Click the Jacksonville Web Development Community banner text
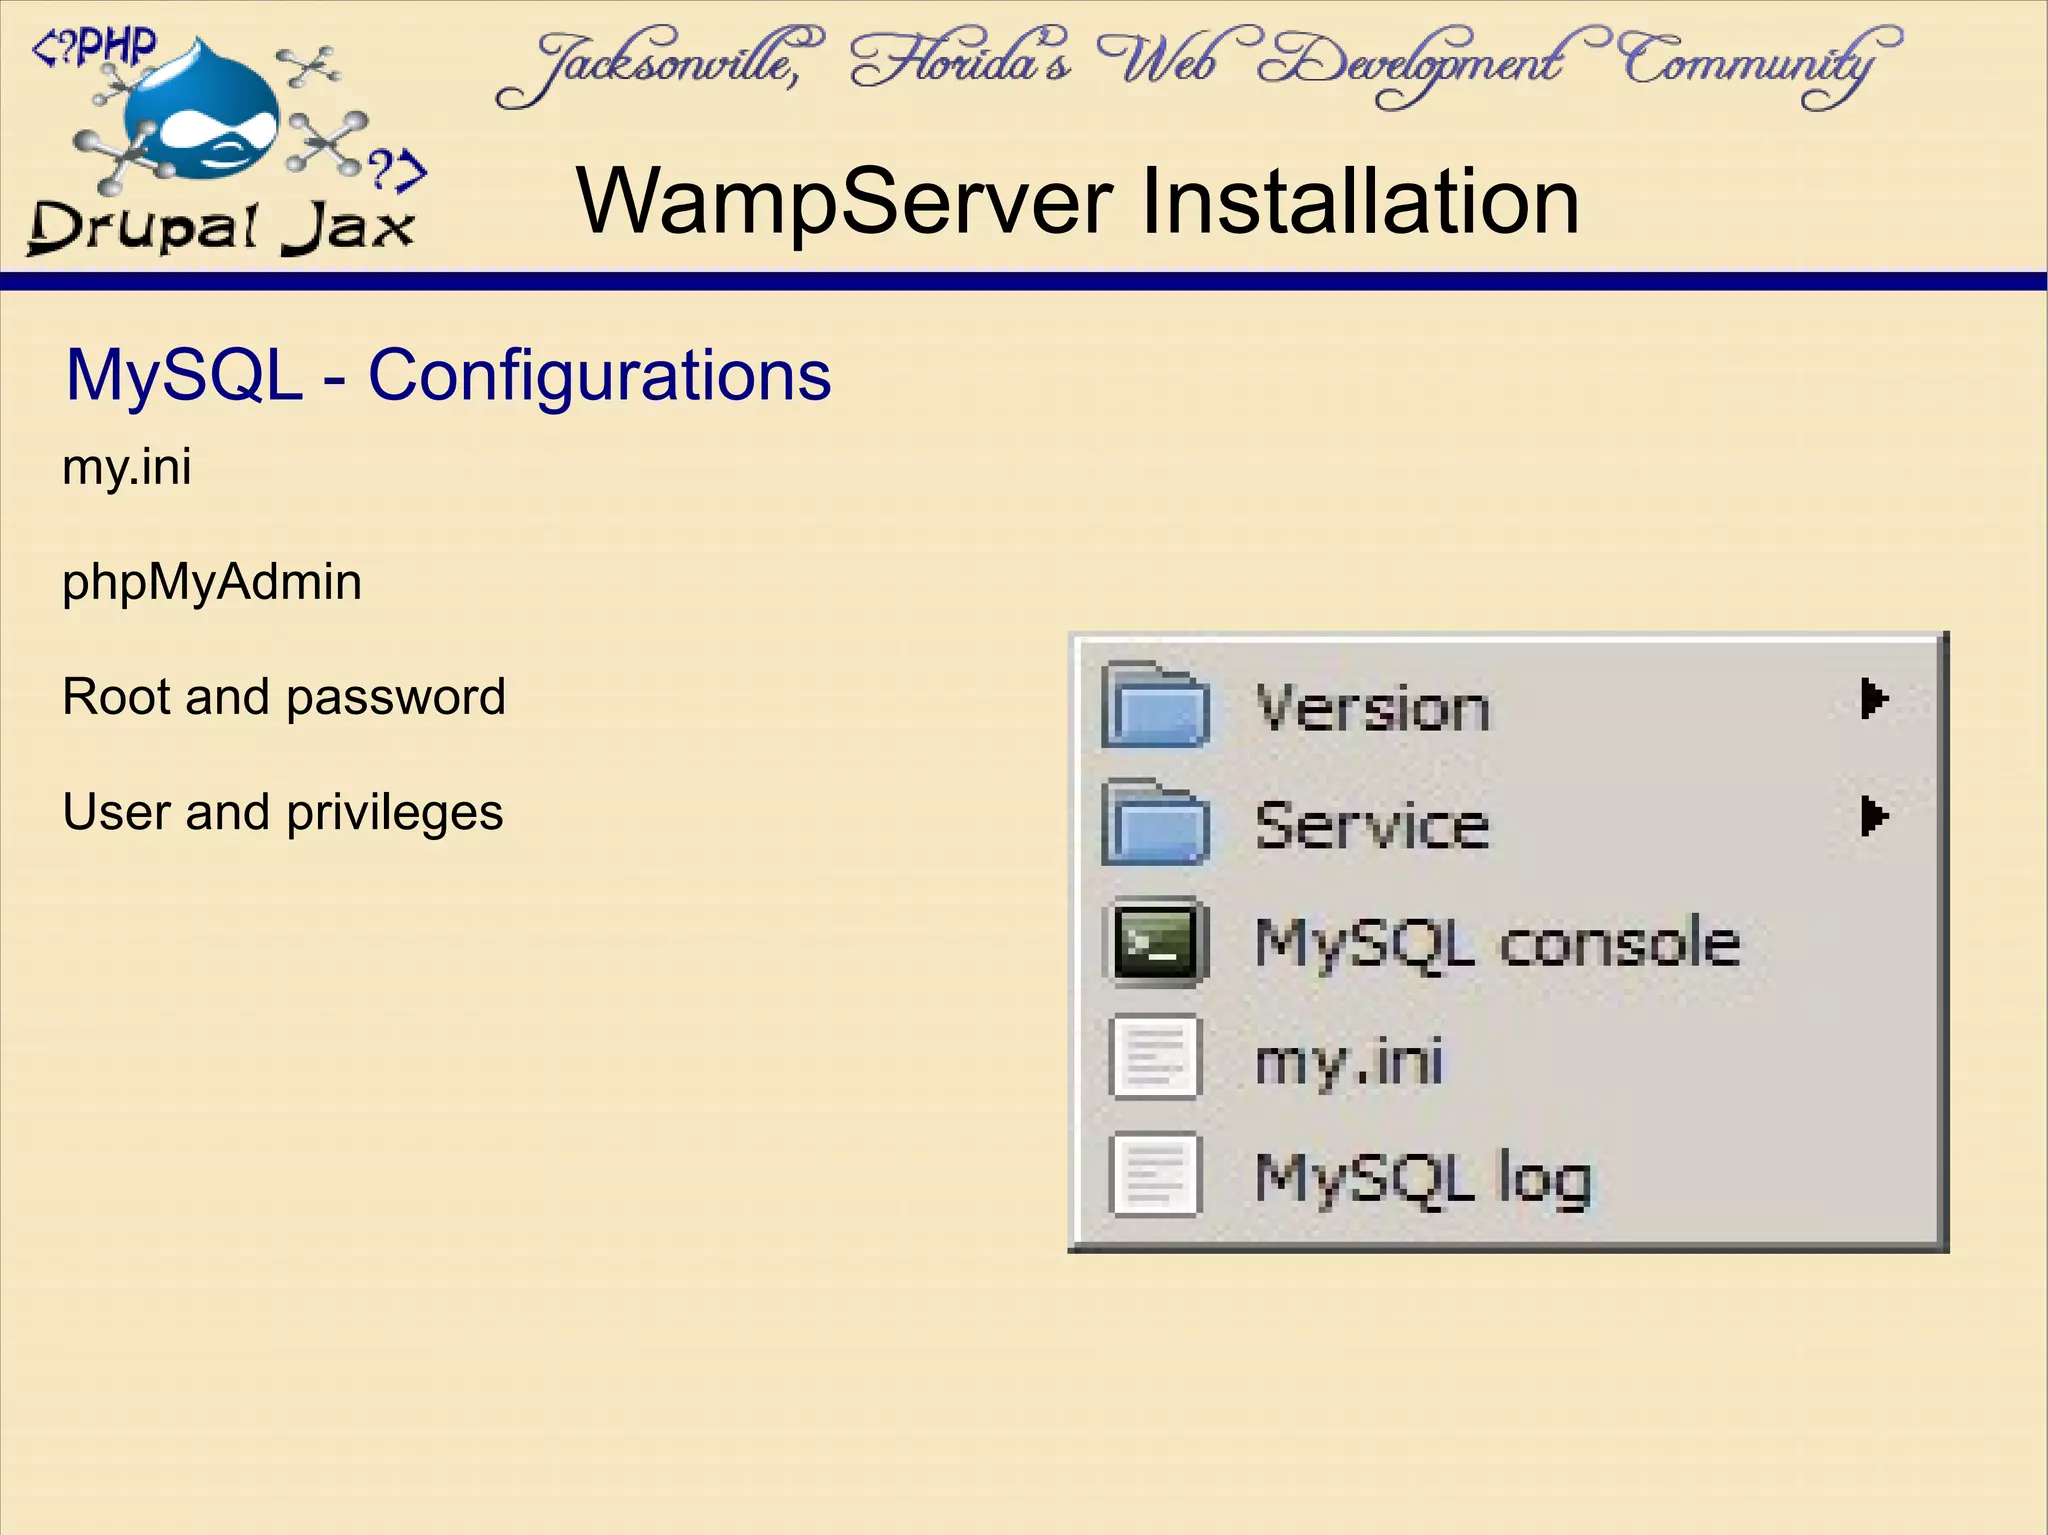 coord(1198,67)
